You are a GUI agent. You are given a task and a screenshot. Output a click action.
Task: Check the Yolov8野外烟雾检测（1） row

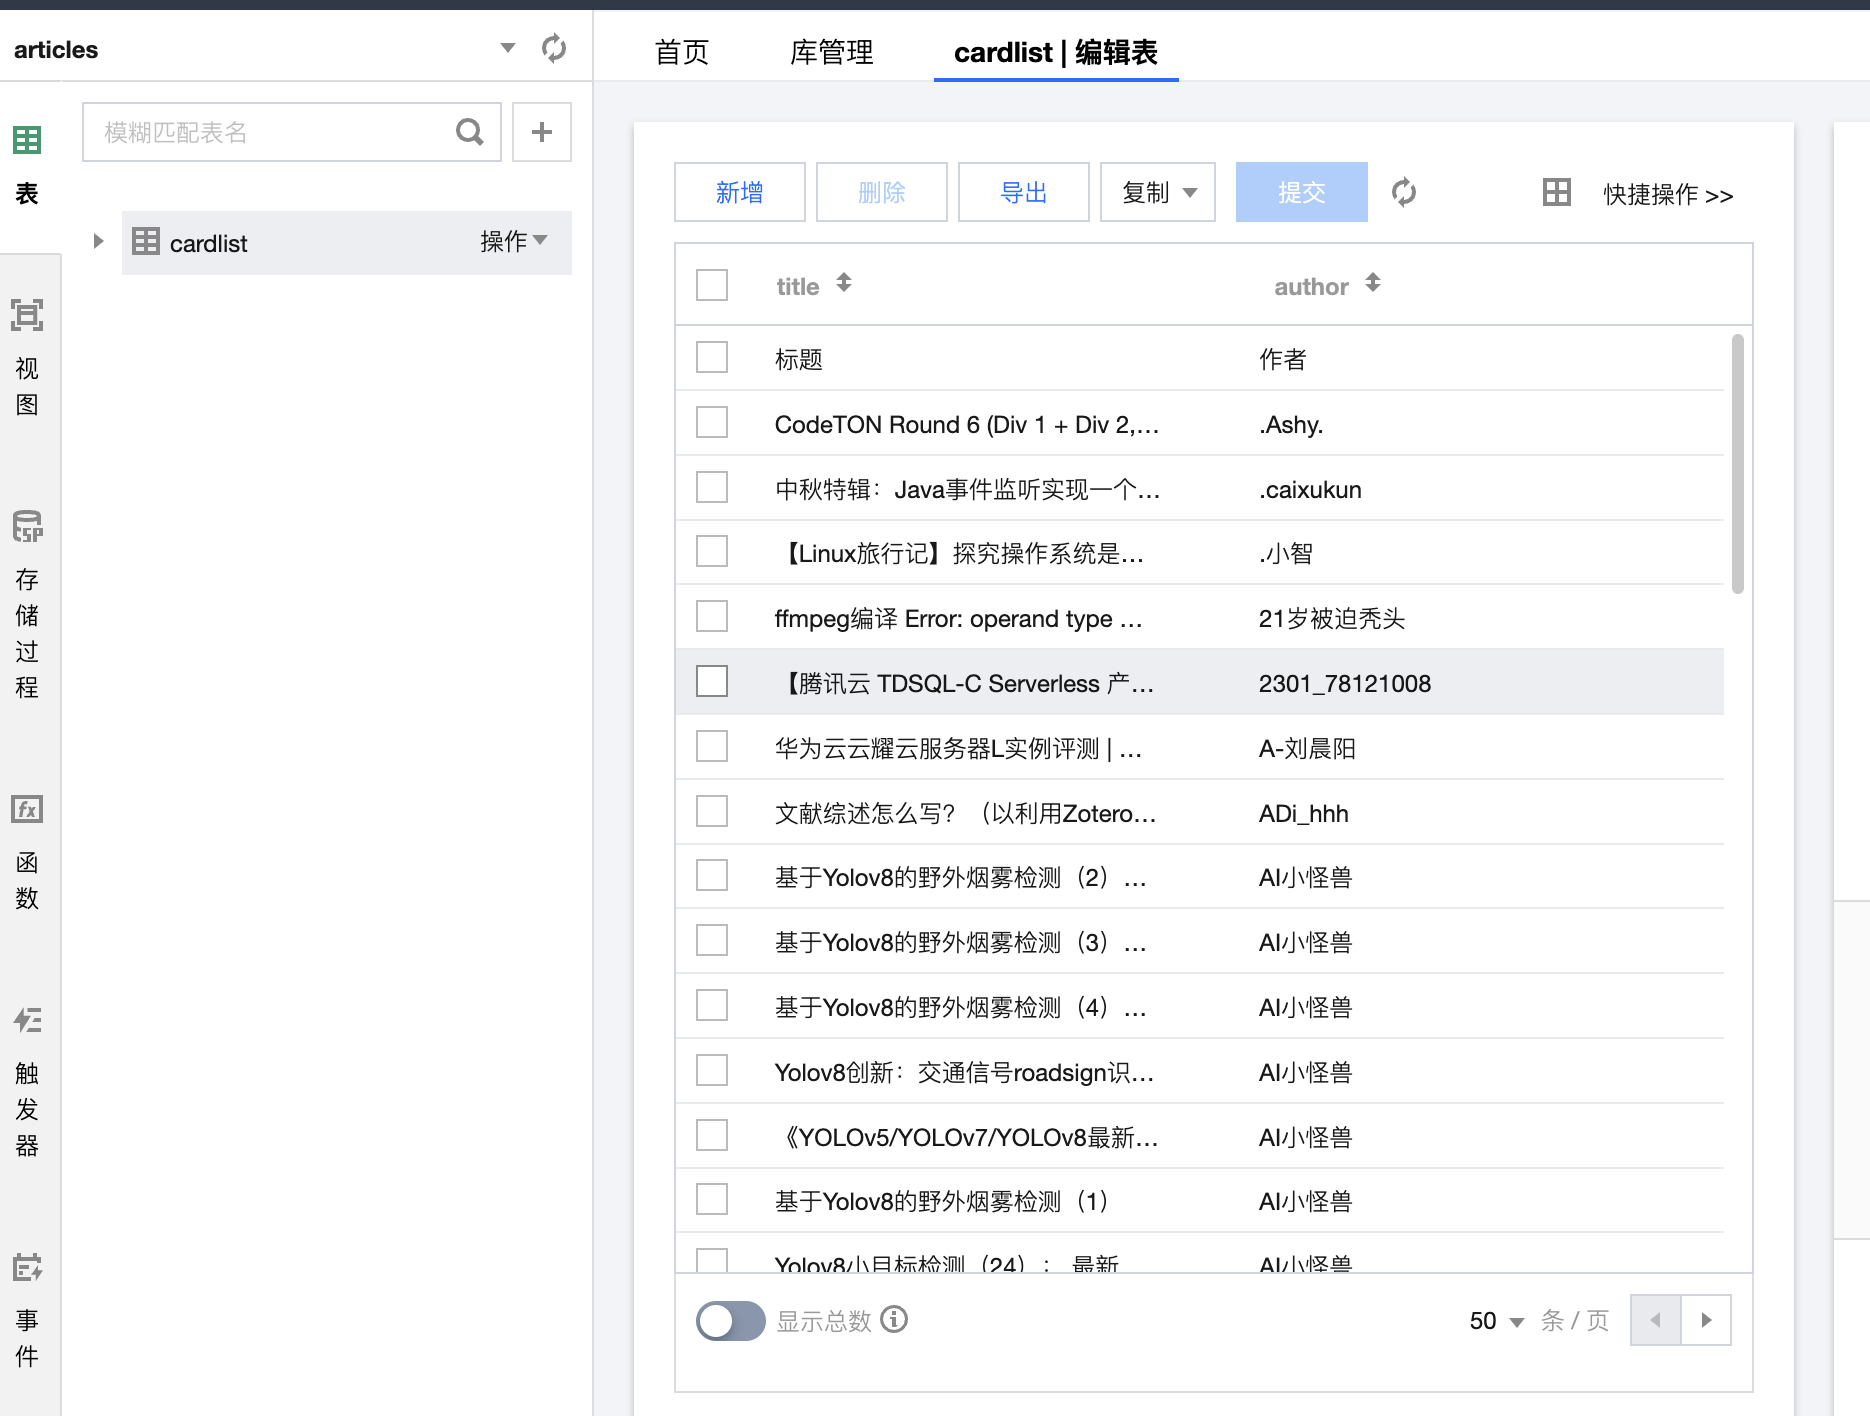(x=712, y=1199)
